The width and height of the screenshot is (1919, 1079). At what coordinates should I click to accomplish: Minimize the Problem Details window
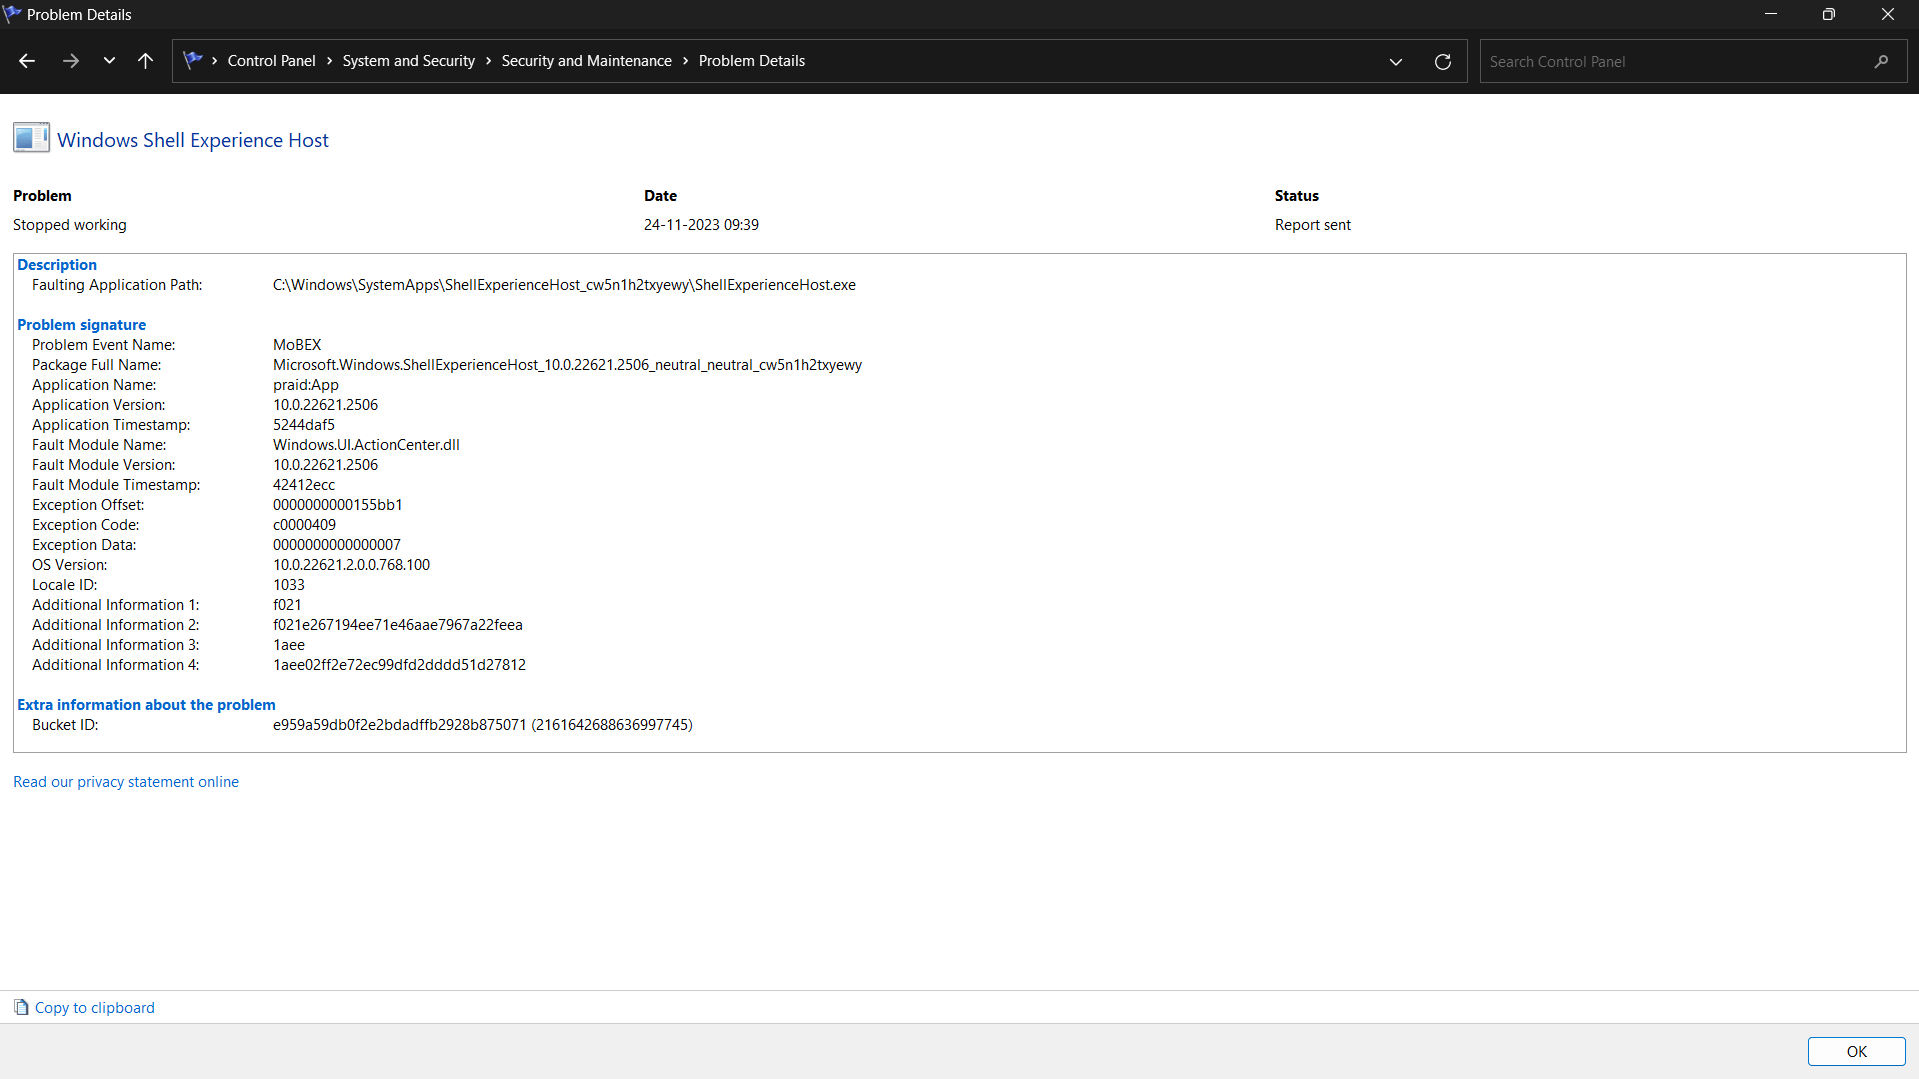pyautogui.click(x=1770, y=14)
